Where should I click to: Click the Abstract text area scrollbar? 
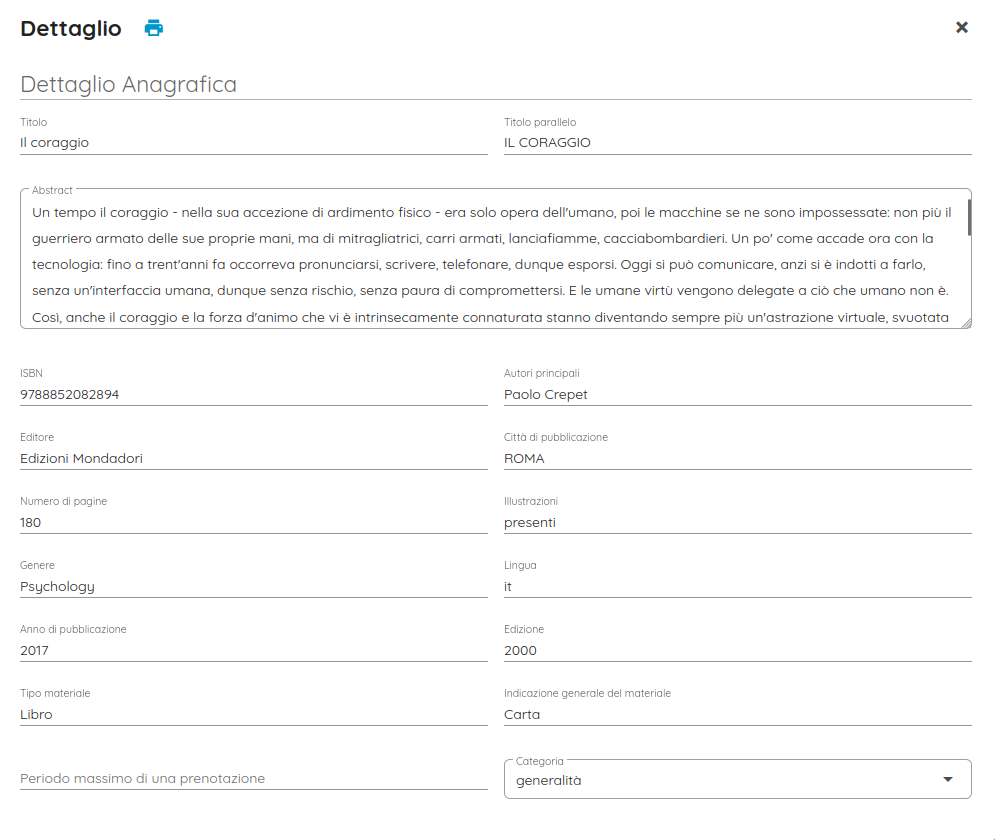pos(969,217)
